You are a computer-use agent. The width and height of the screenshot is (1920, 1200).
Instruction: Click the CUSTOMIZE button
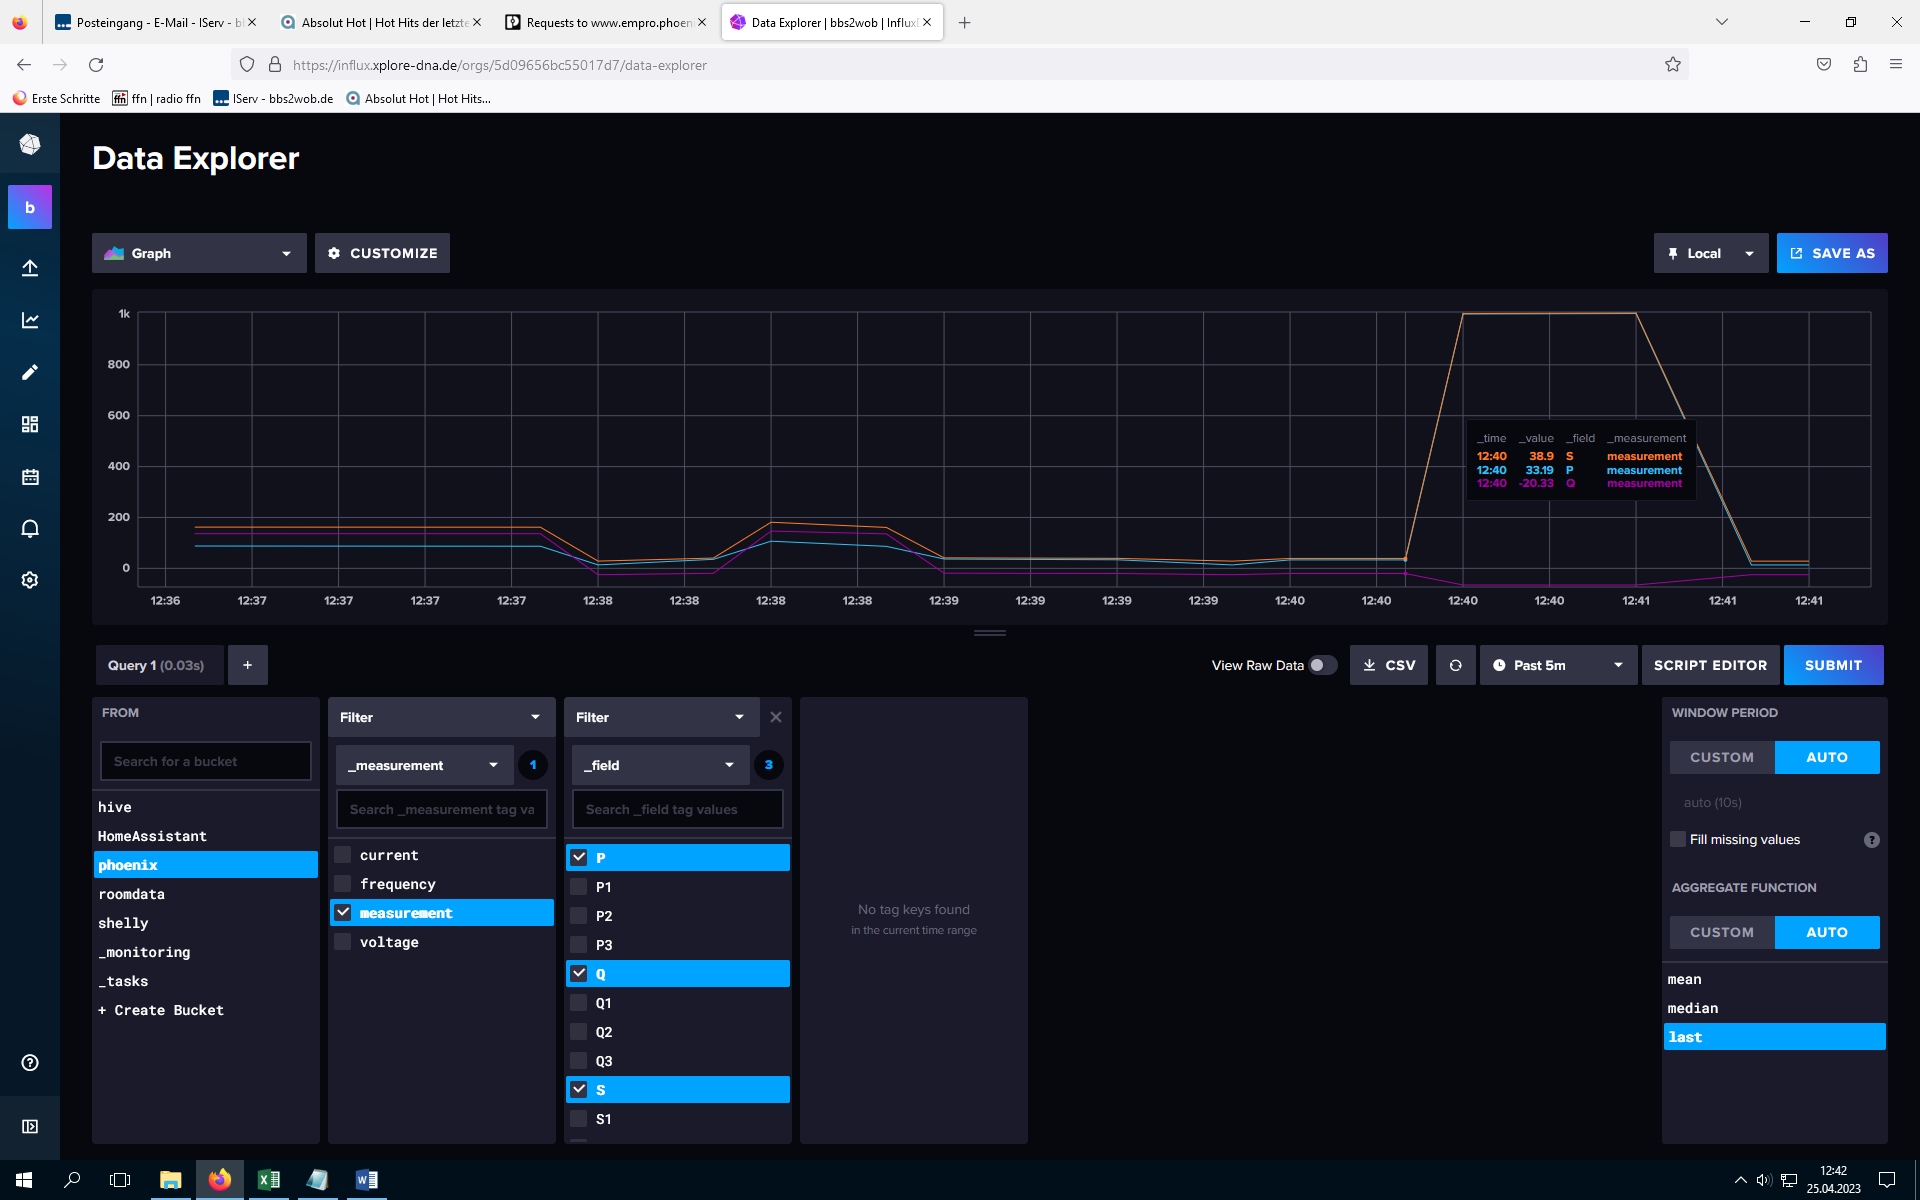click(382, 253)
